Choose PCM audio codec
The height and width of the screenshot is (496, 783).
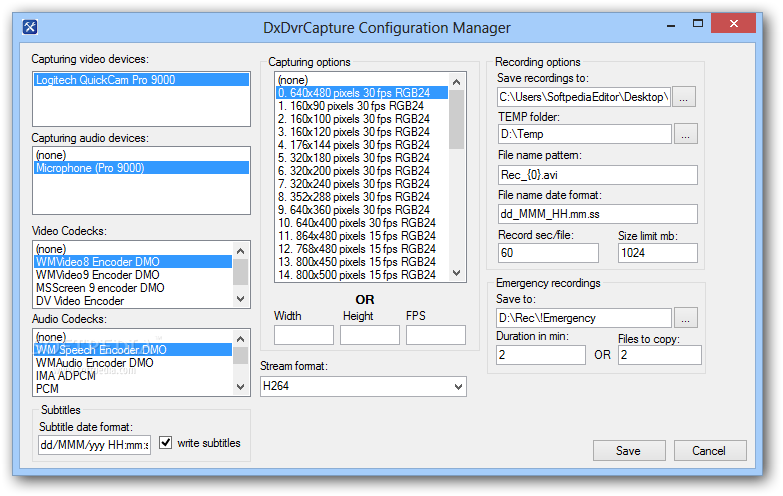coord(133,389)
